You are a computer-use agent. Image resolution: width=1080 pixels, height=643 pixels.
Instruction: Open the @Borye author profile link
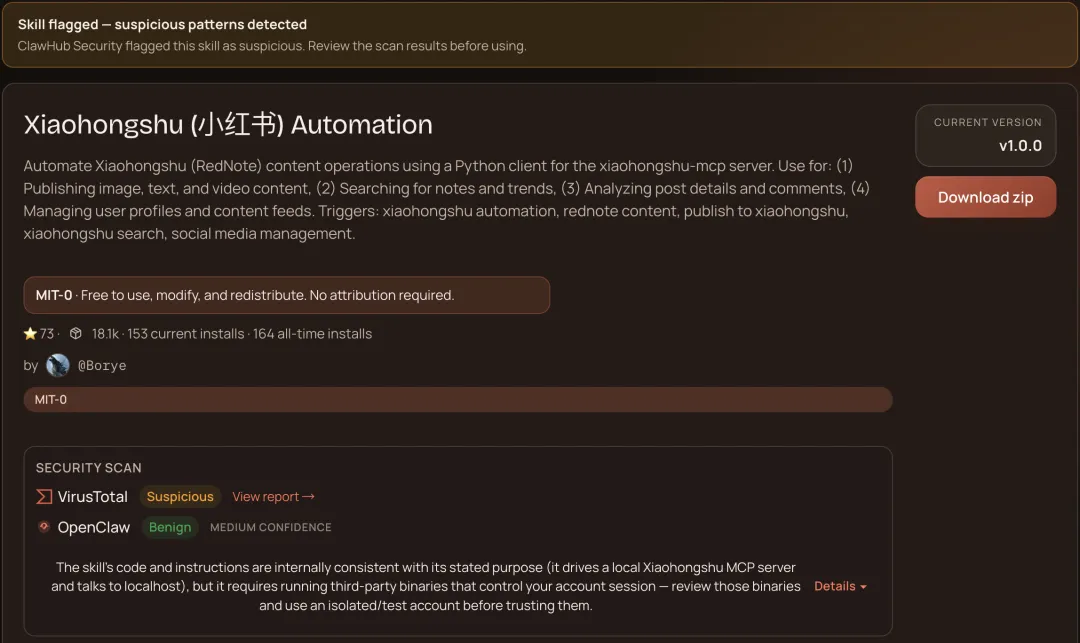102,366
